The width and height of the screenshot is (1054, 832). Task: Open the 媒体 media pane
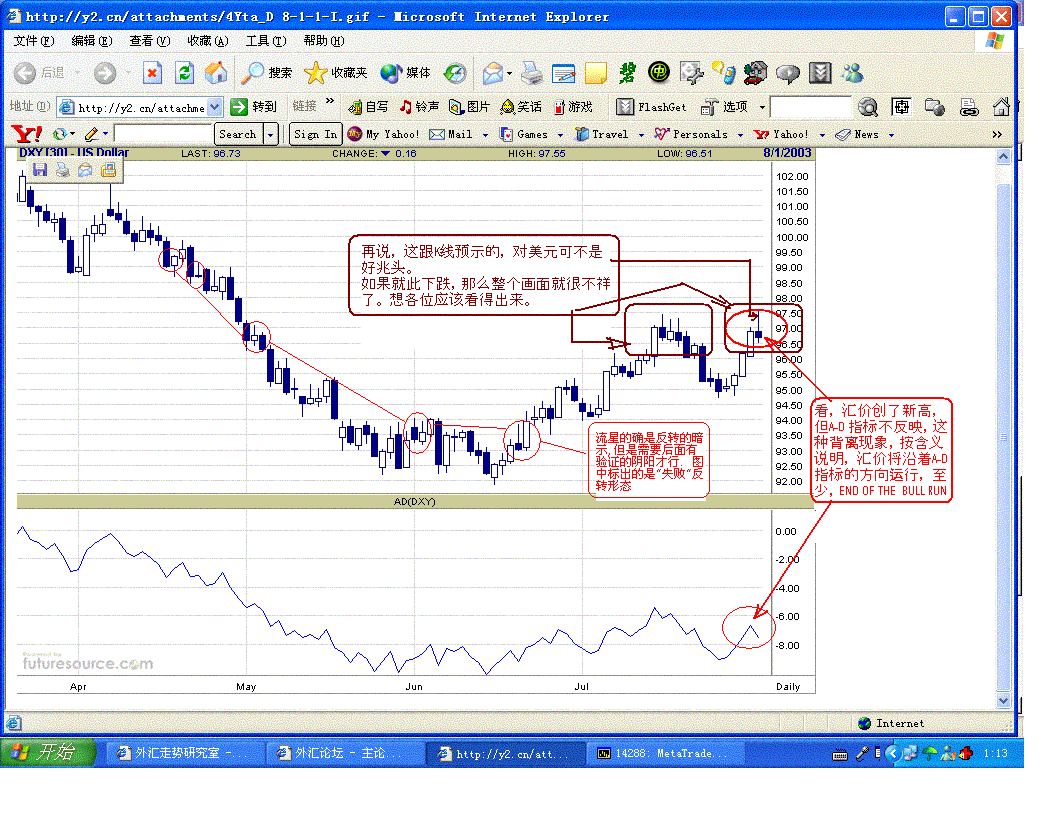pyautogui.click(x=405, y=73)
